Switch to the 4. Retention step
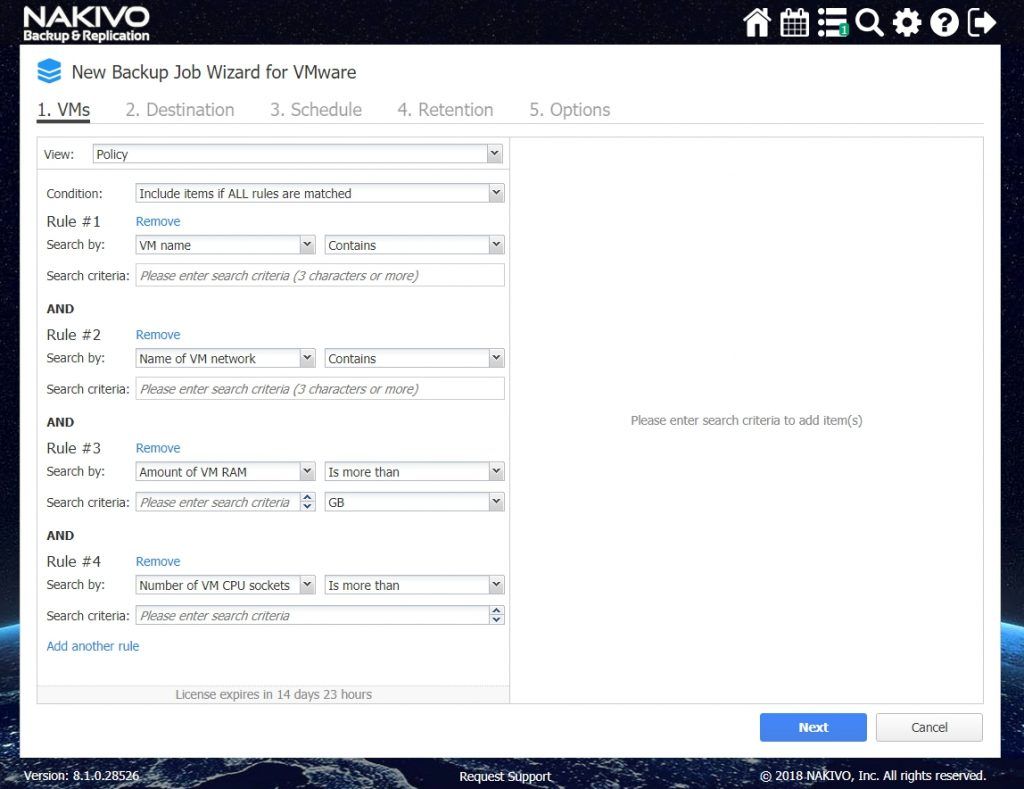1024x789 pixels. coord(445,110)
